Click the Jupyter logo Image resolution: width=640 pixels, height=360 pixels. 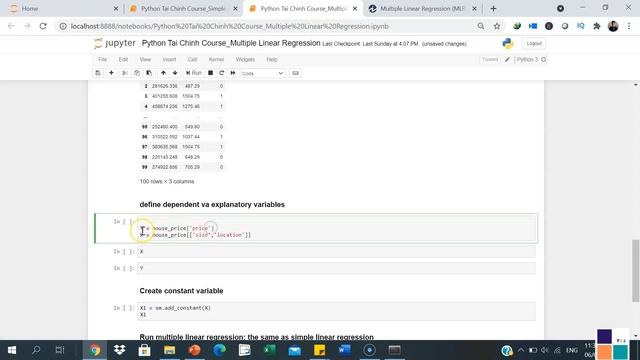pyautogui.click(x=115, y=43)
